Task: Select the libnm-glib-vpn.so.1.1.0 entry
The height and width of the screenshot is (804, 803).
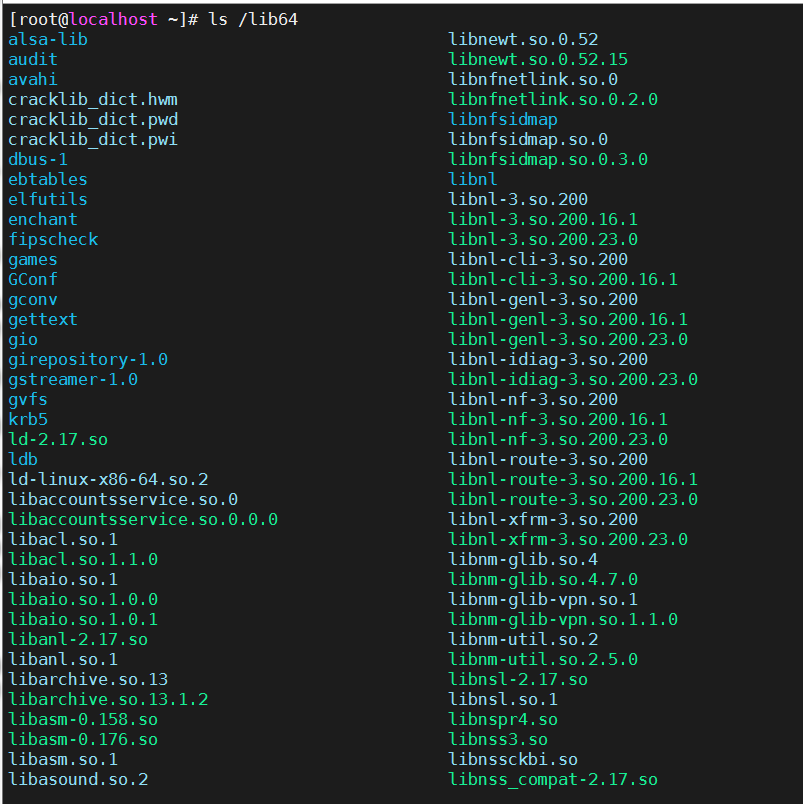Action: (563, 619)
